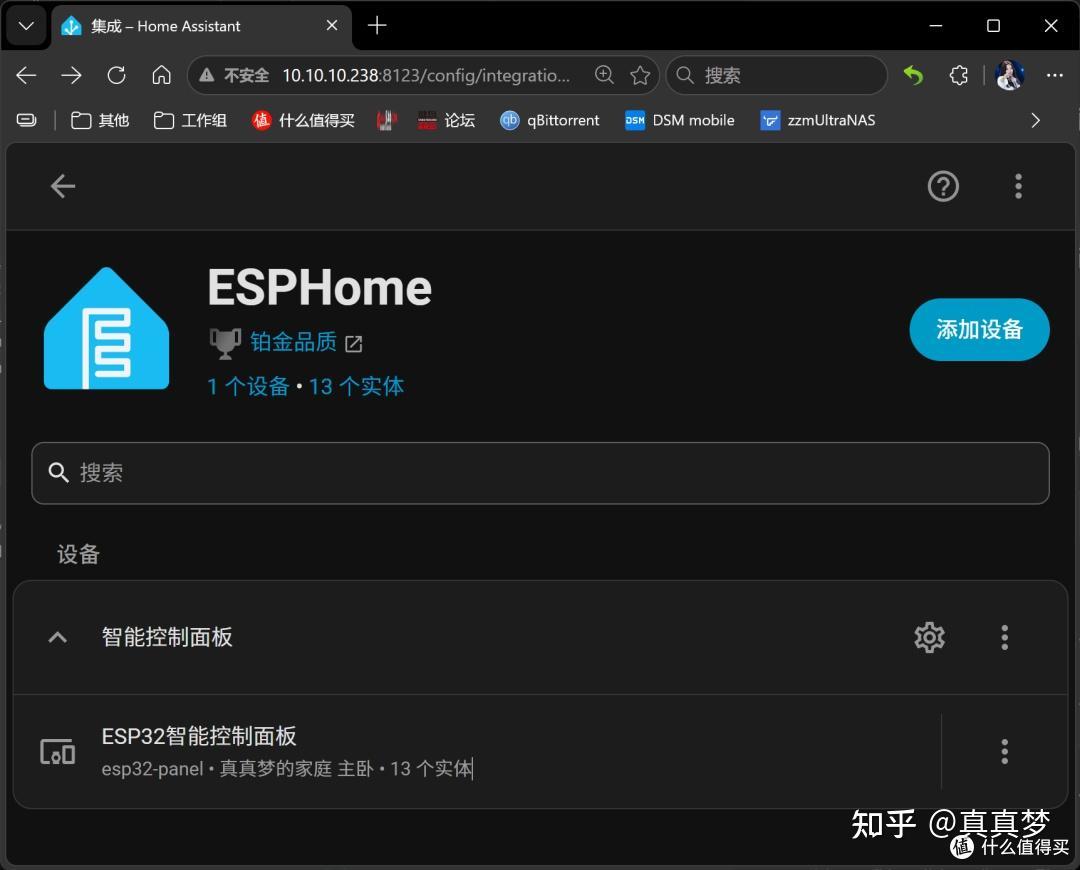Screen dimensions: 1080x870
Task: Open the tab list dropdown
Action: (26, 26)
